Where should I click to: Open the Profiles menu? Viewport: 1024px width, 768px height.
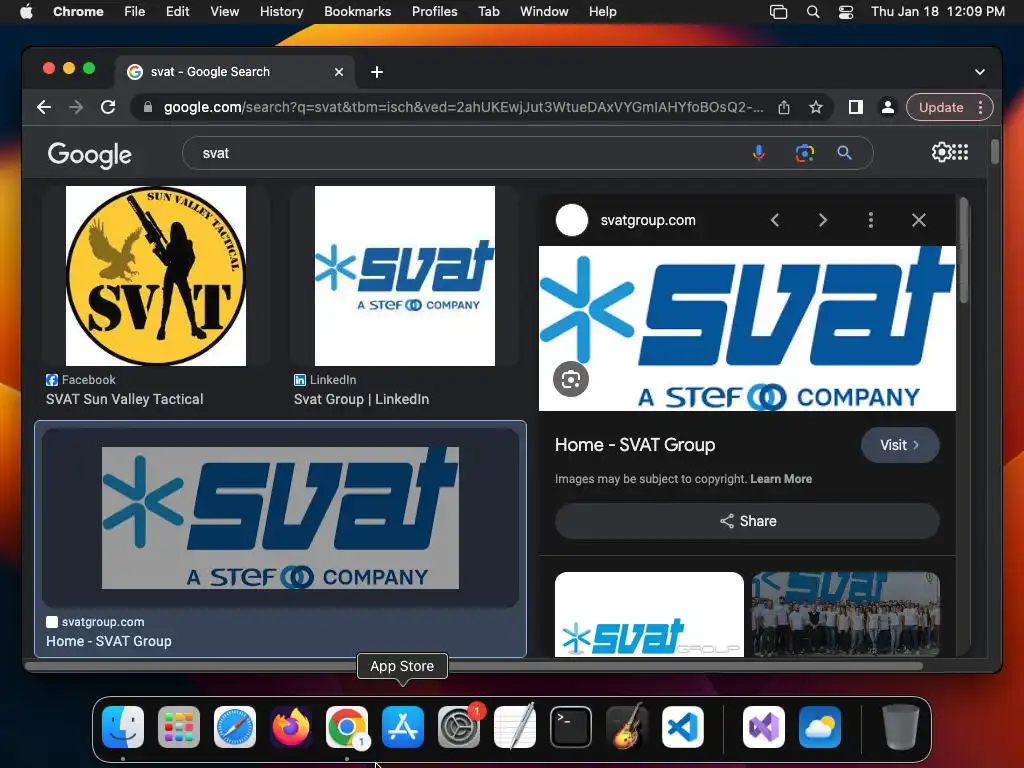point(434,11)
